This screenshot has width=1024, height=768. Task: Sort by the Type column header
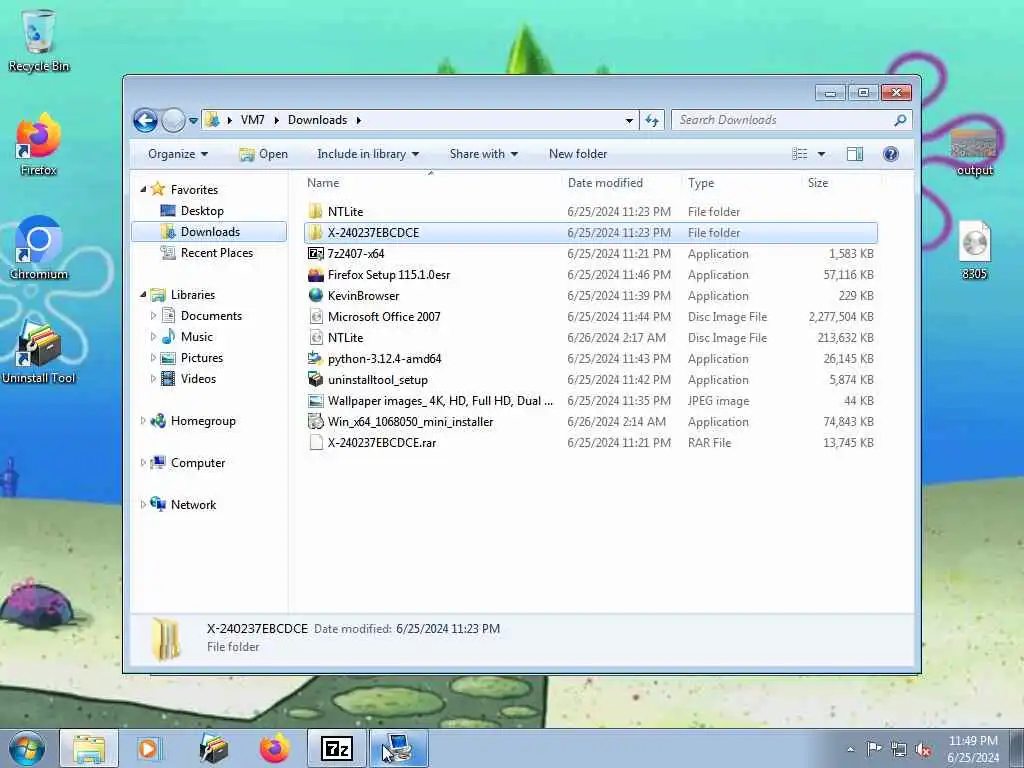742,183
